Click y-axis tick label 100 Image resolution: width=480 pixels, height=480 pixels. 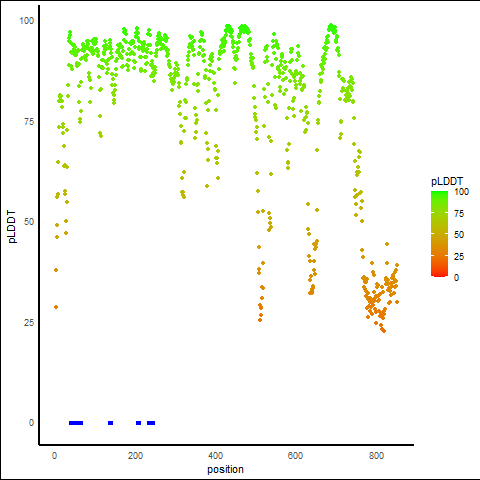click(x=27, y=21)
